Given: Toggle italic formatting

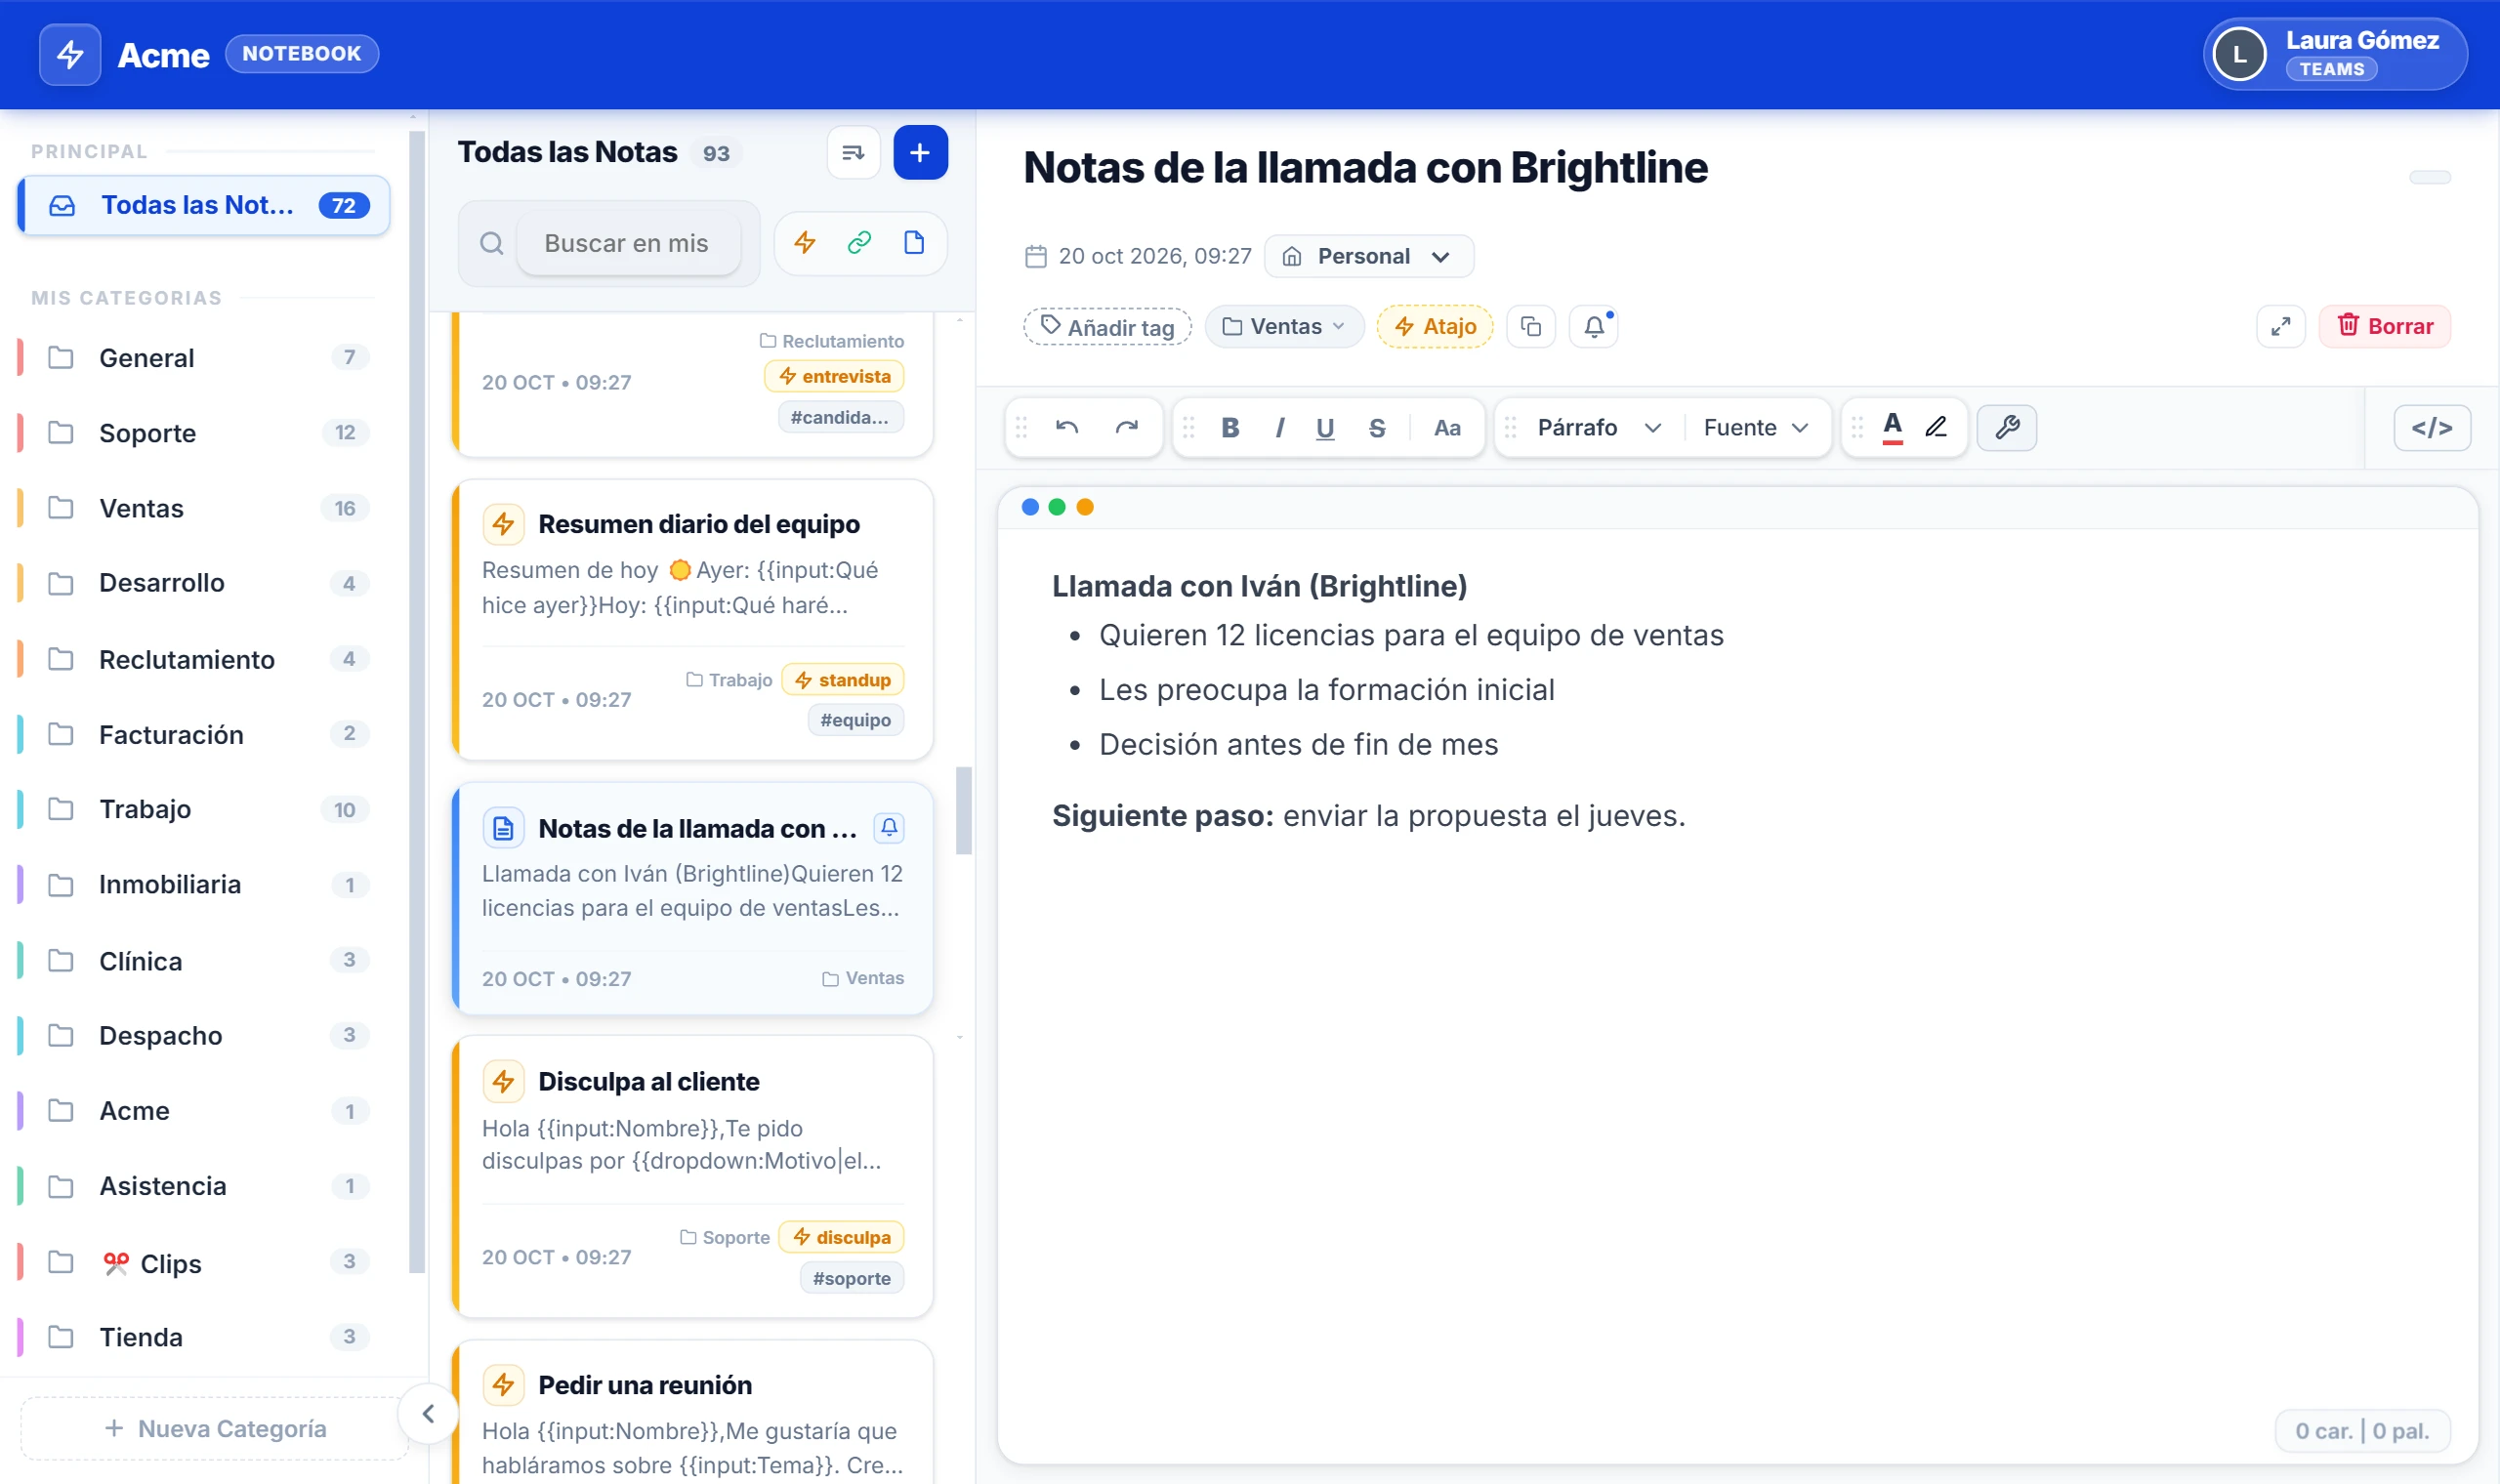Looking at the screenshot, I should (1279, 428).
